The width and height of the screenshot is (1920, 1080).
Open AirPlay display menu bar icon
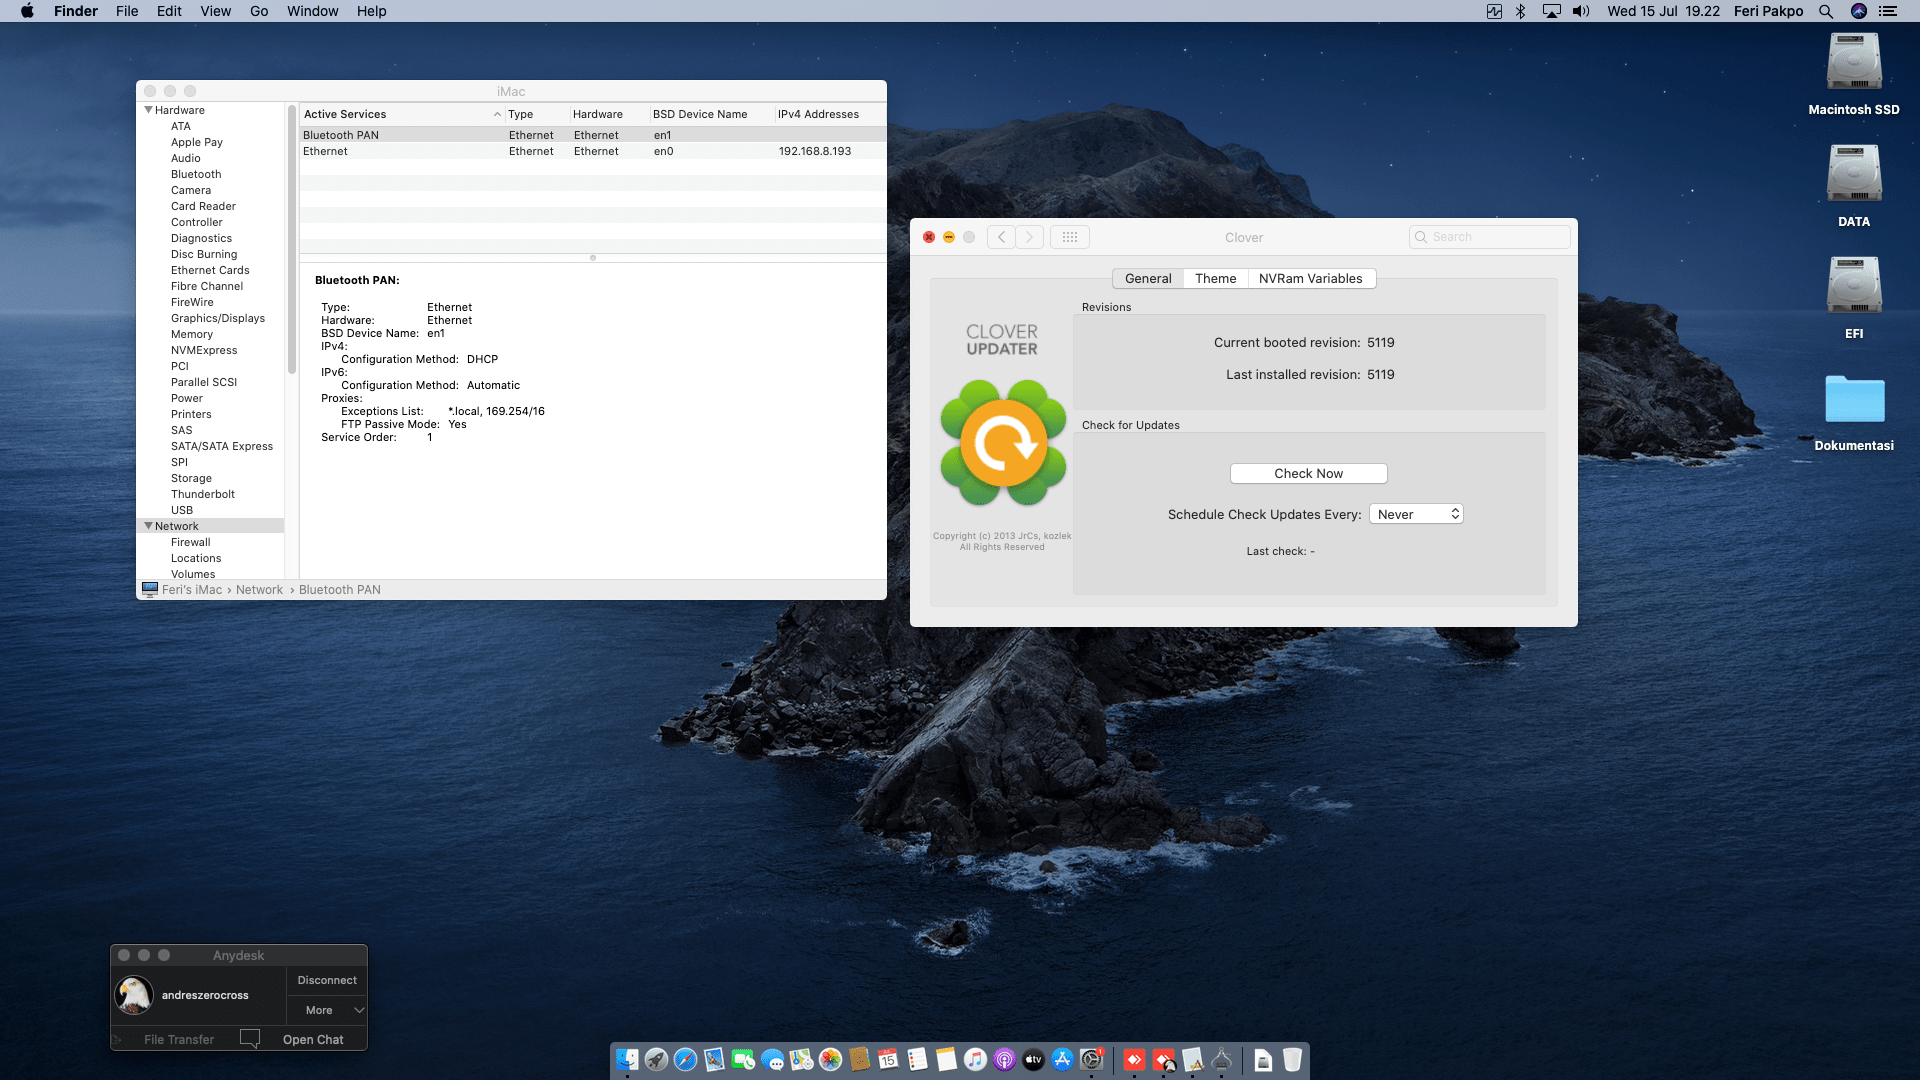[x=1551, y=11]
